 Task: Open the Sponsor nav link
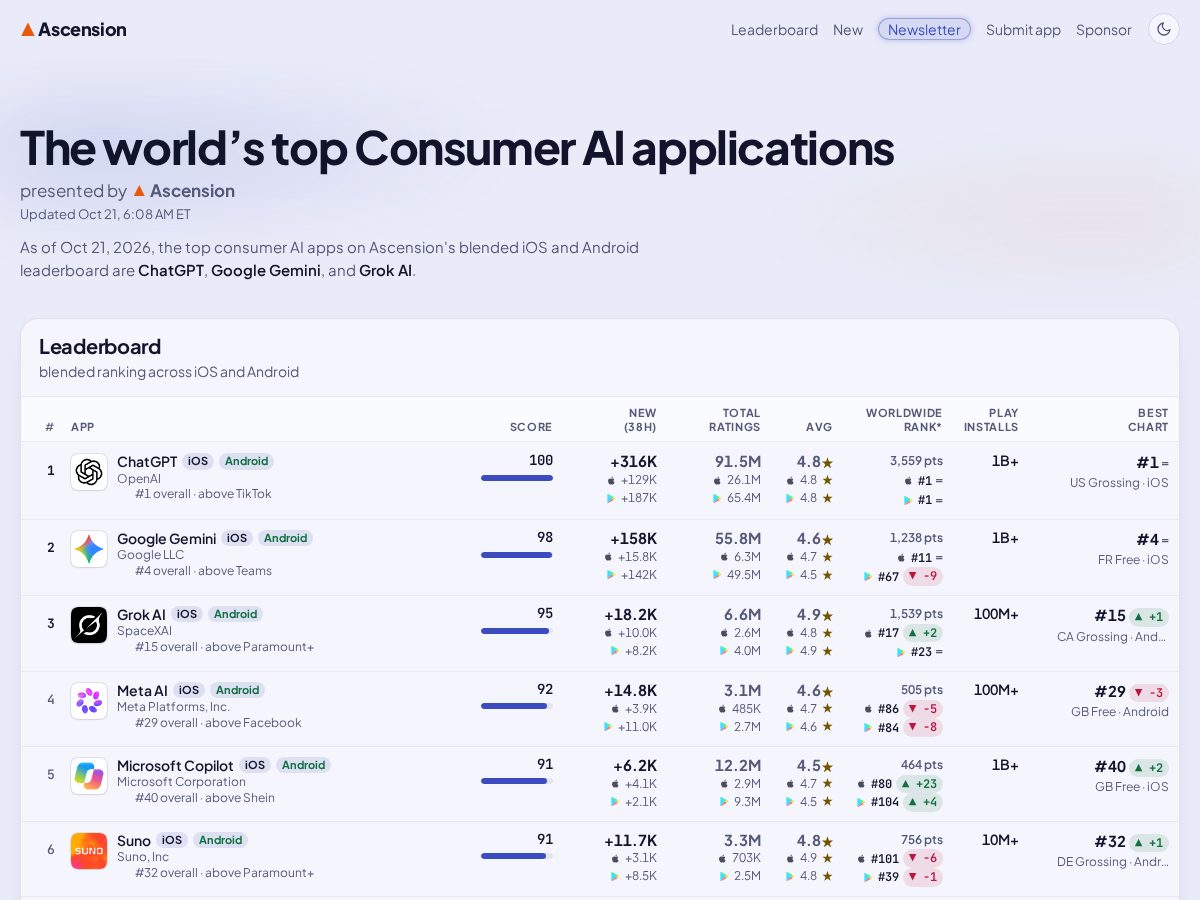click(1104, 30)
